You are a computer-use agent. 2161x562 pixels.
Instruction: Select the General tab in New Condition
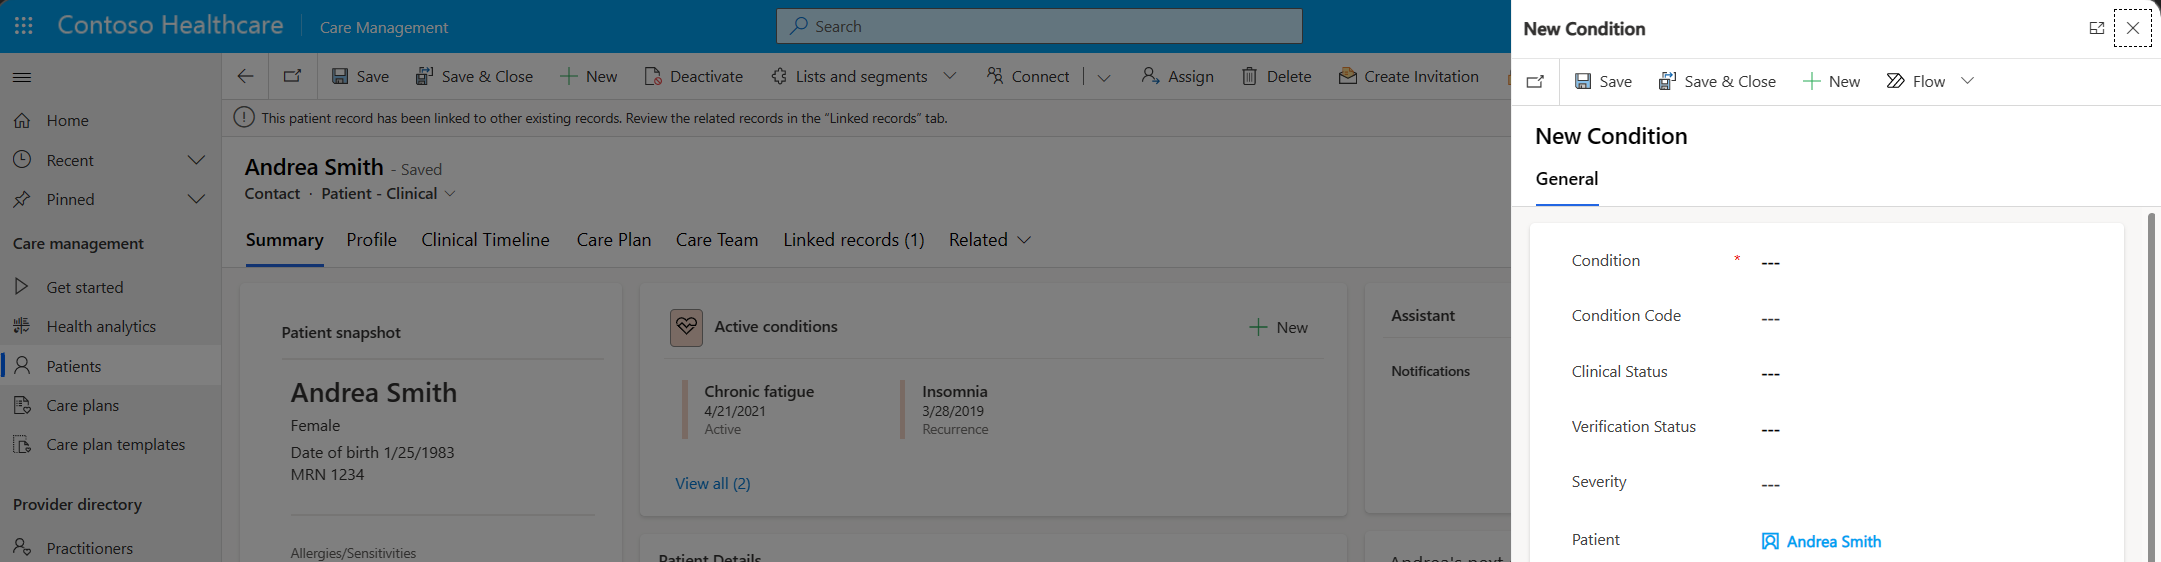(x=1567, y=179)
